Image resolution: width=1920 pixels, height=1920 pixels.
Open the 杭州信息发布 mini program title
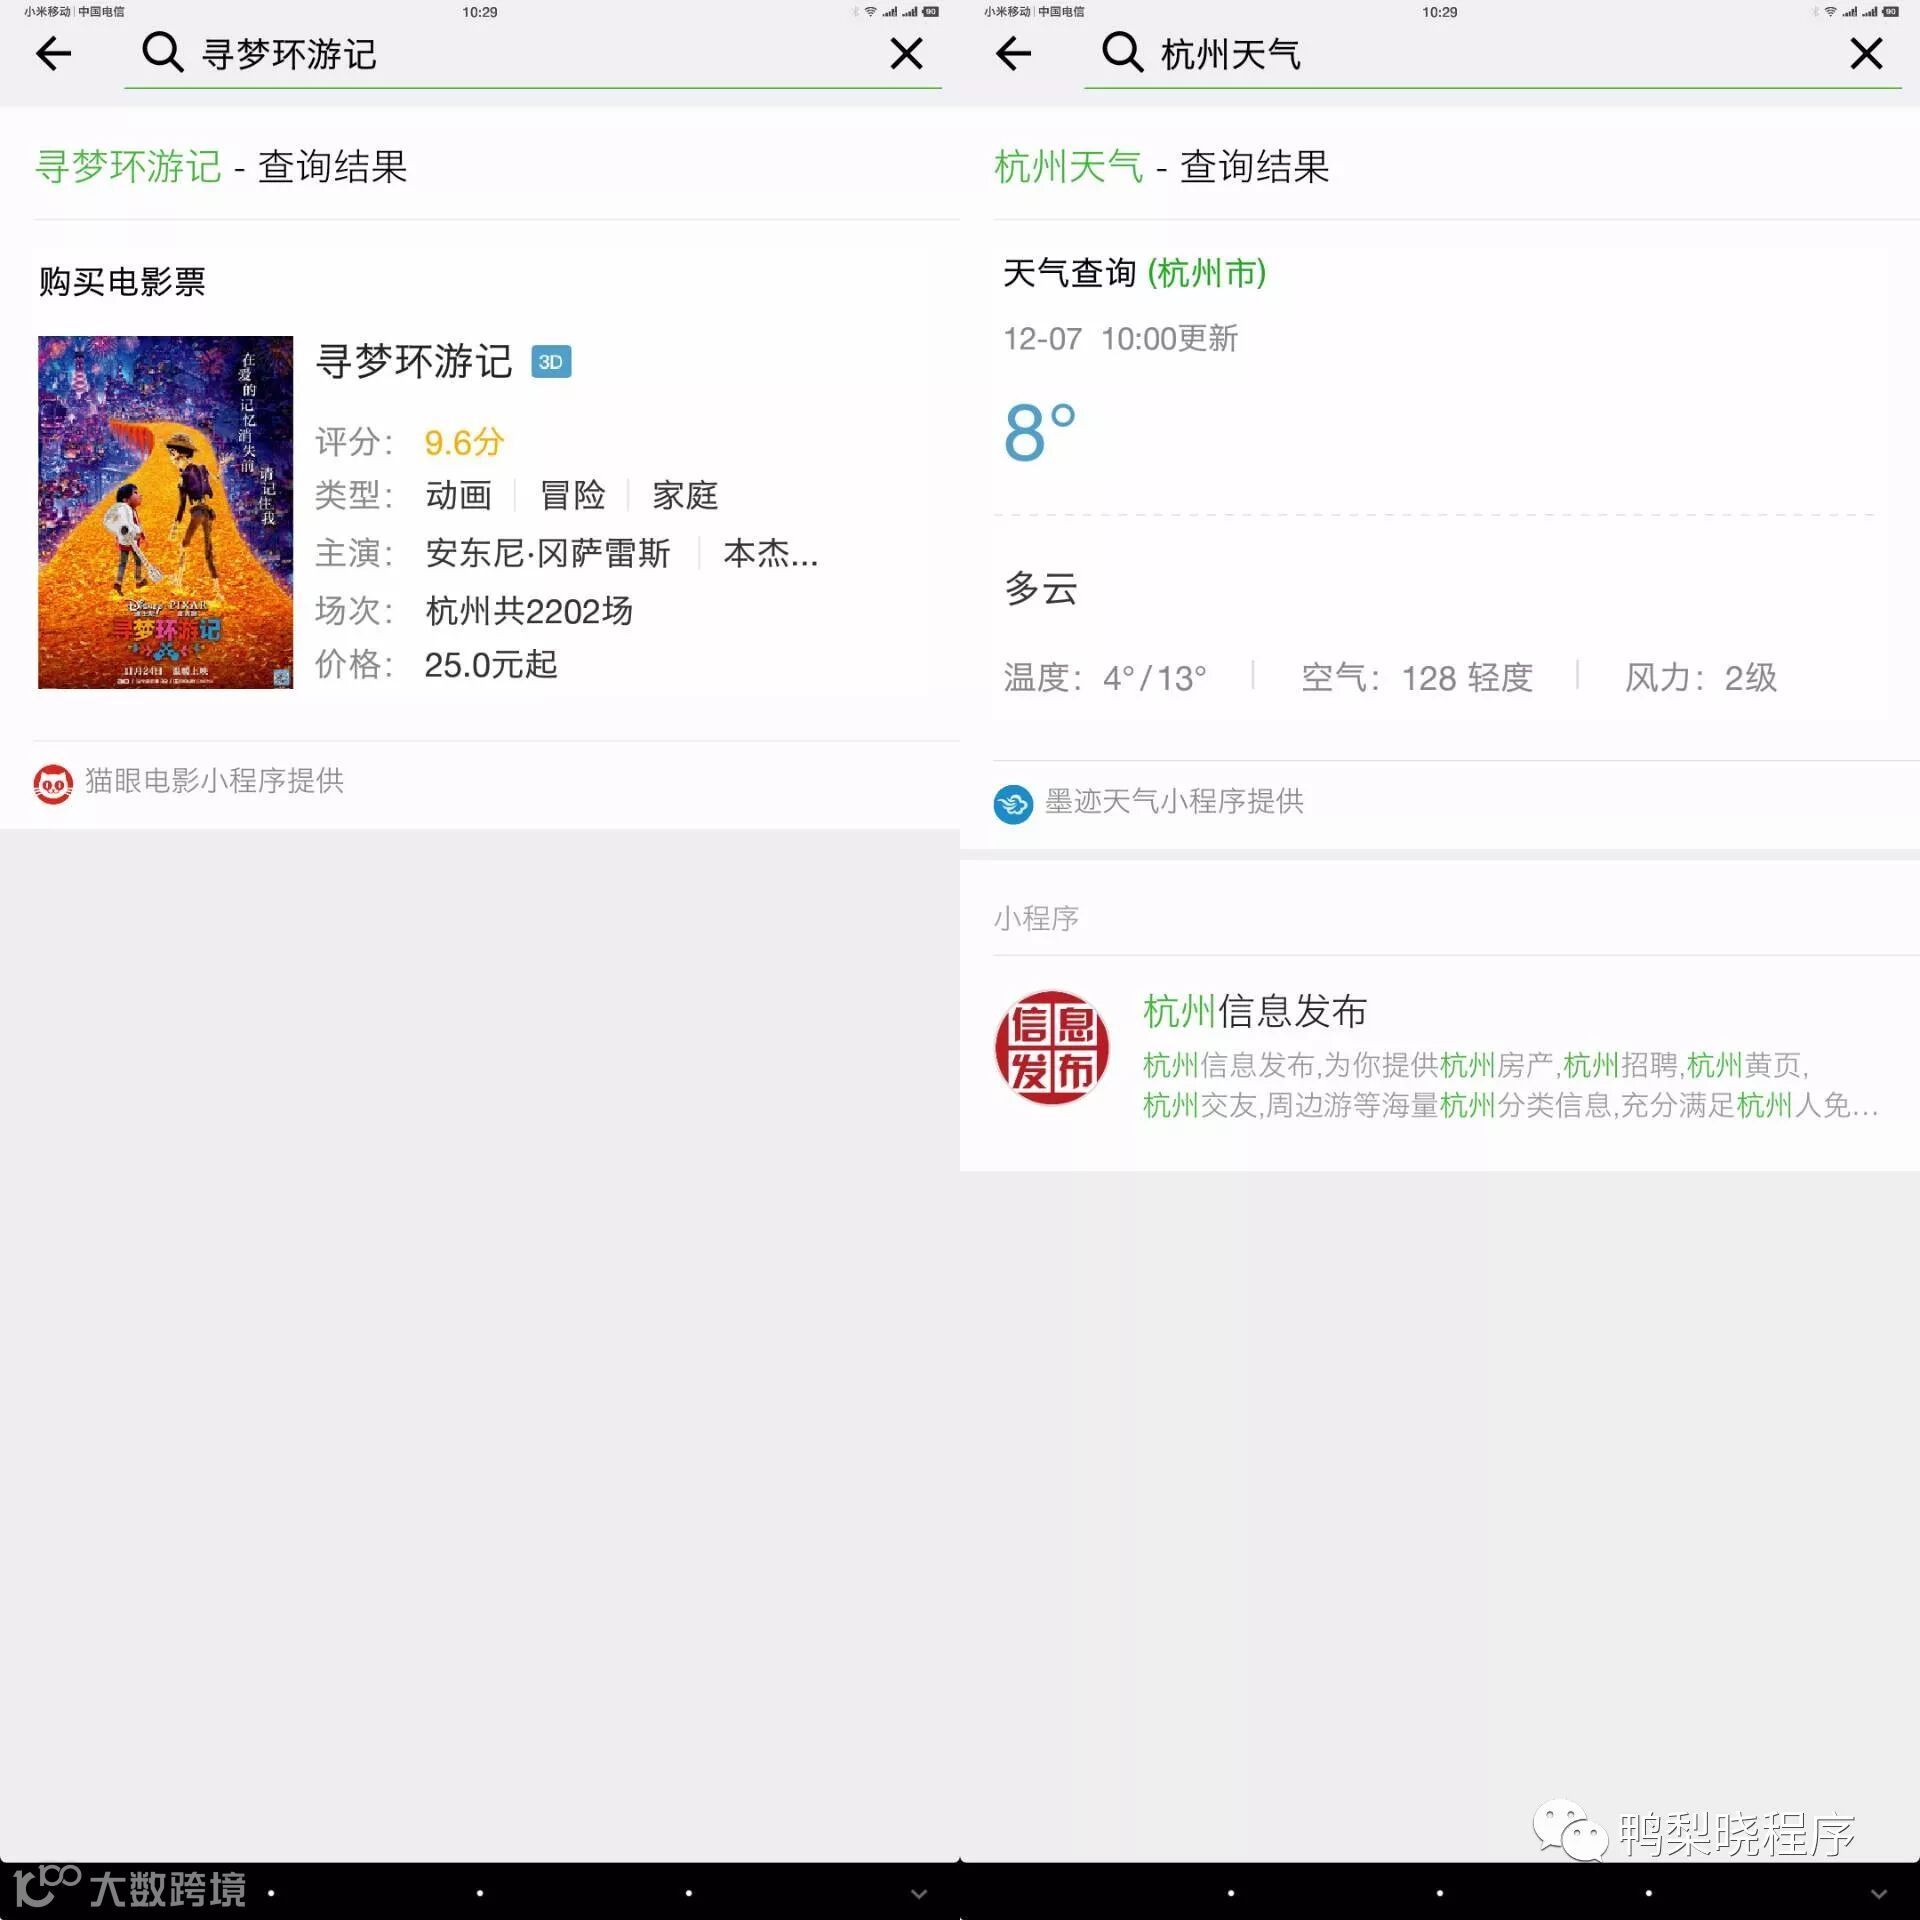pyautogui.click(x=1254, y=1011)
